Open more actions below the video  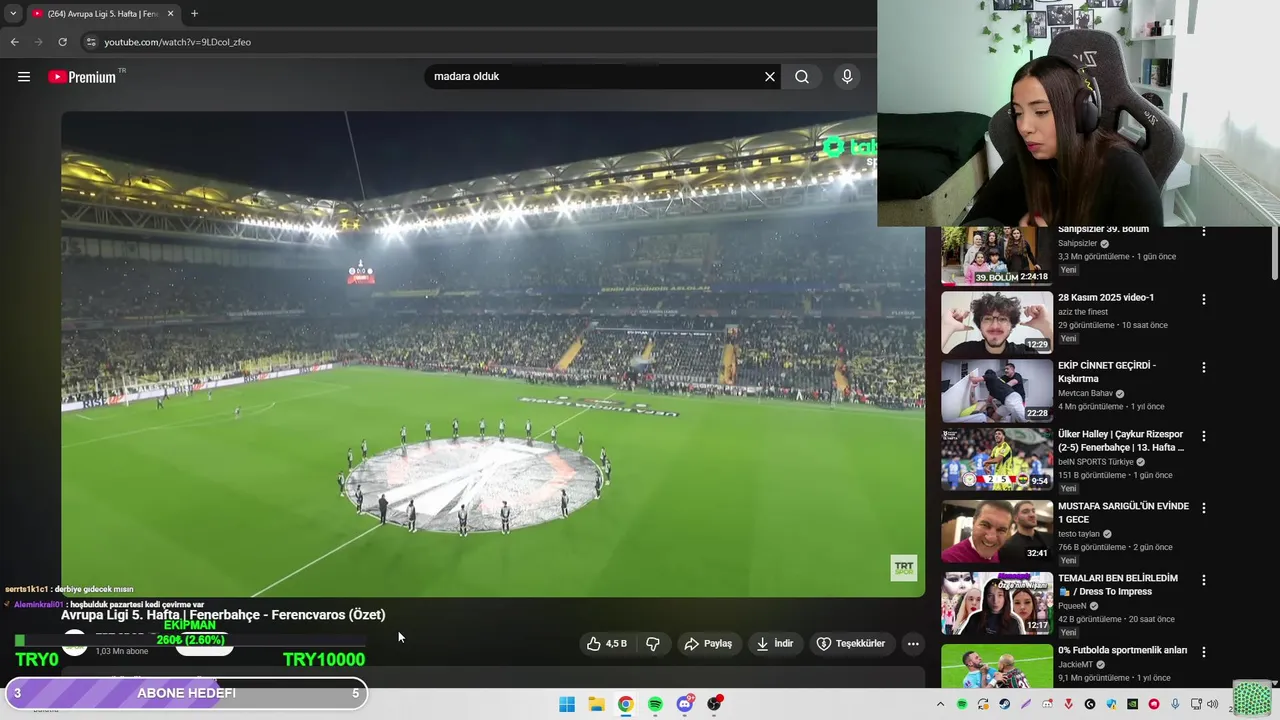pos(913,644)
